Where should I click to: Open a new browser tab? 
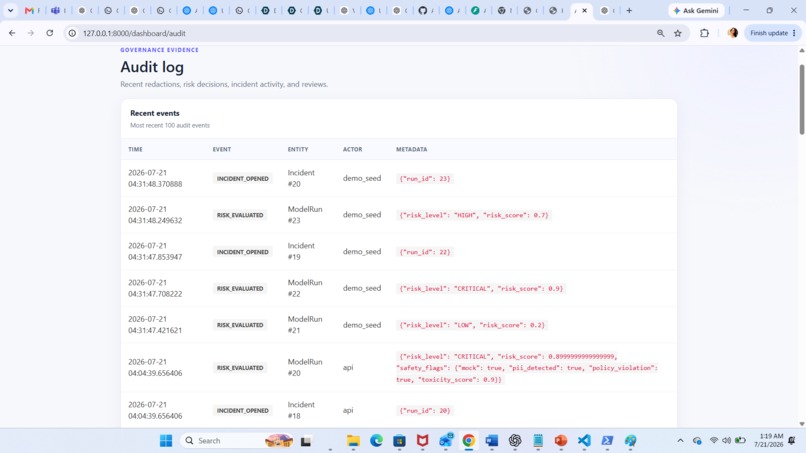pyautogui.click(x=629, y=10)
